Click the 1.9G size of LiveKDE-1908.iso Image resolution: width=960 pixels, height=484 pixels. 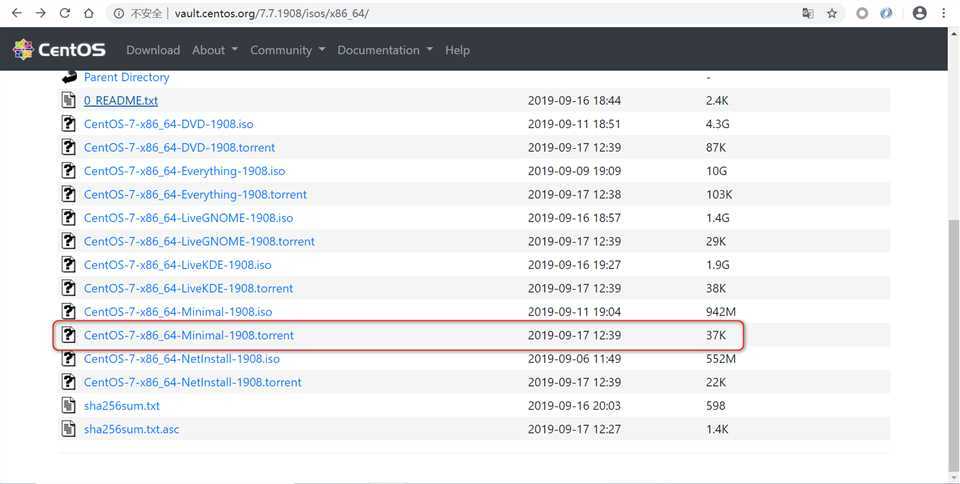[718, 265]
